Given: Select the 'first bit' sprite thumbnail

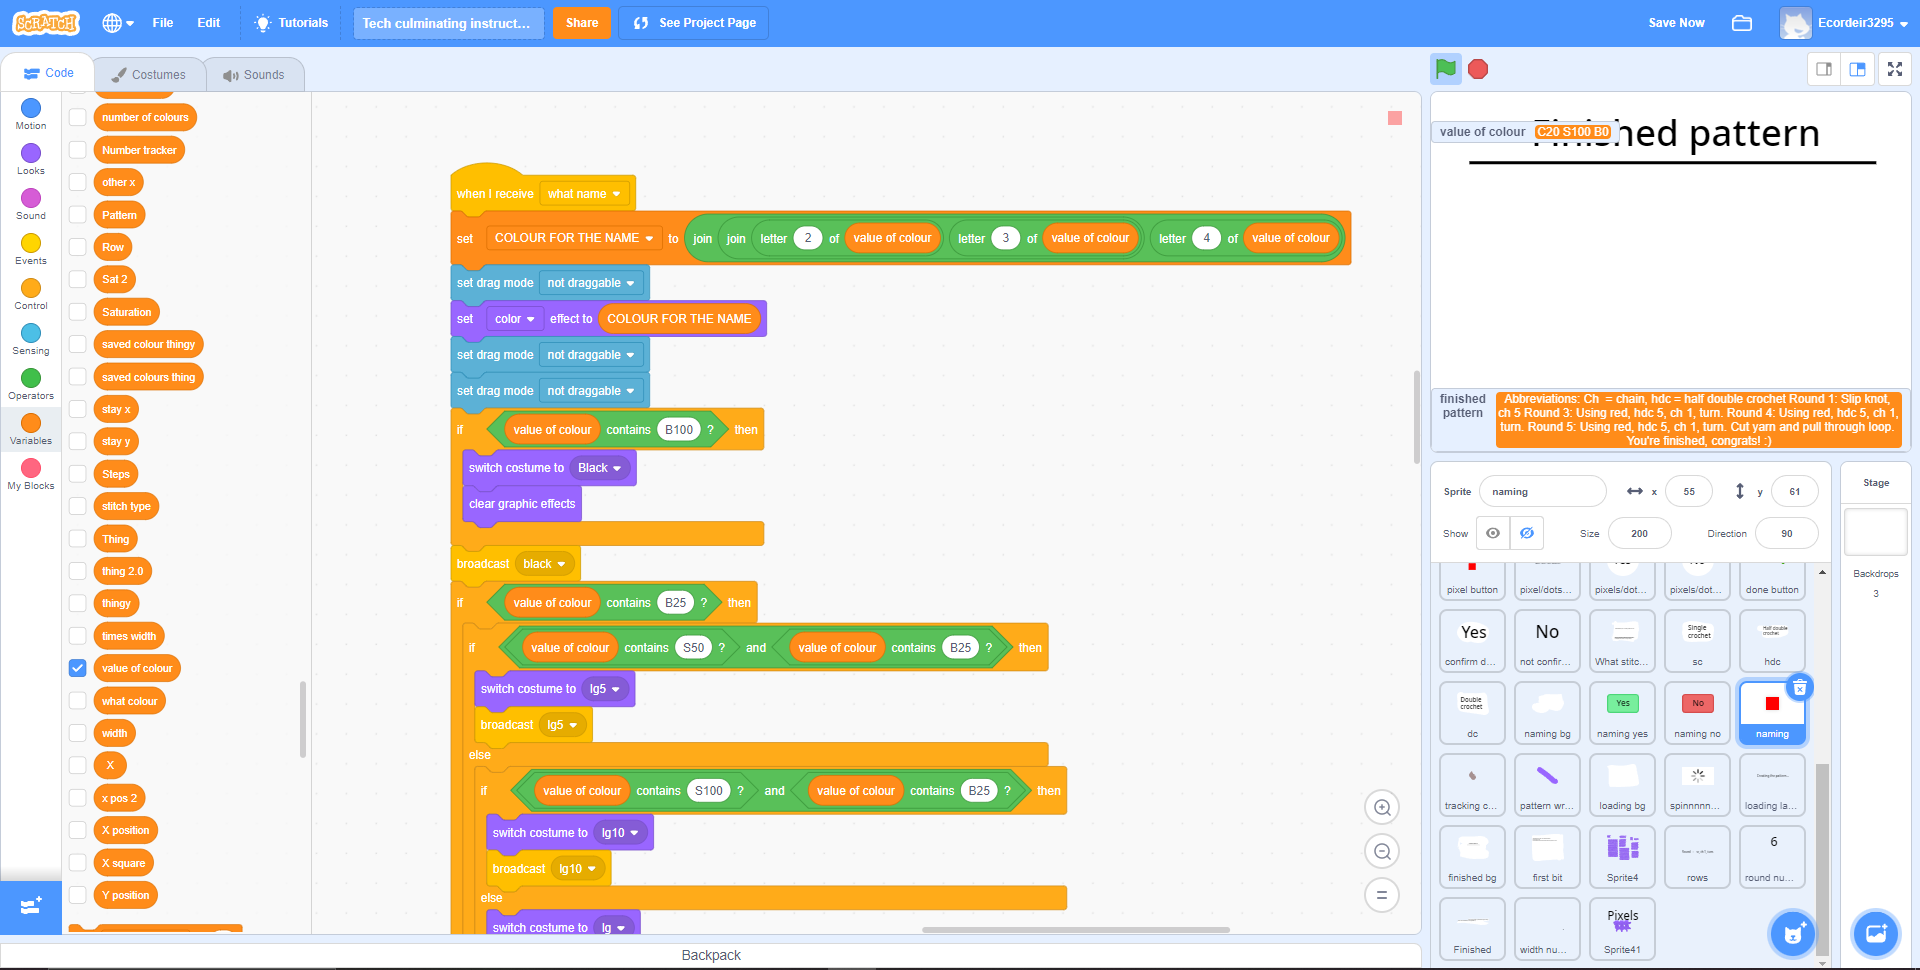Looking at the screenshot, I should [x=1547, y=856].
